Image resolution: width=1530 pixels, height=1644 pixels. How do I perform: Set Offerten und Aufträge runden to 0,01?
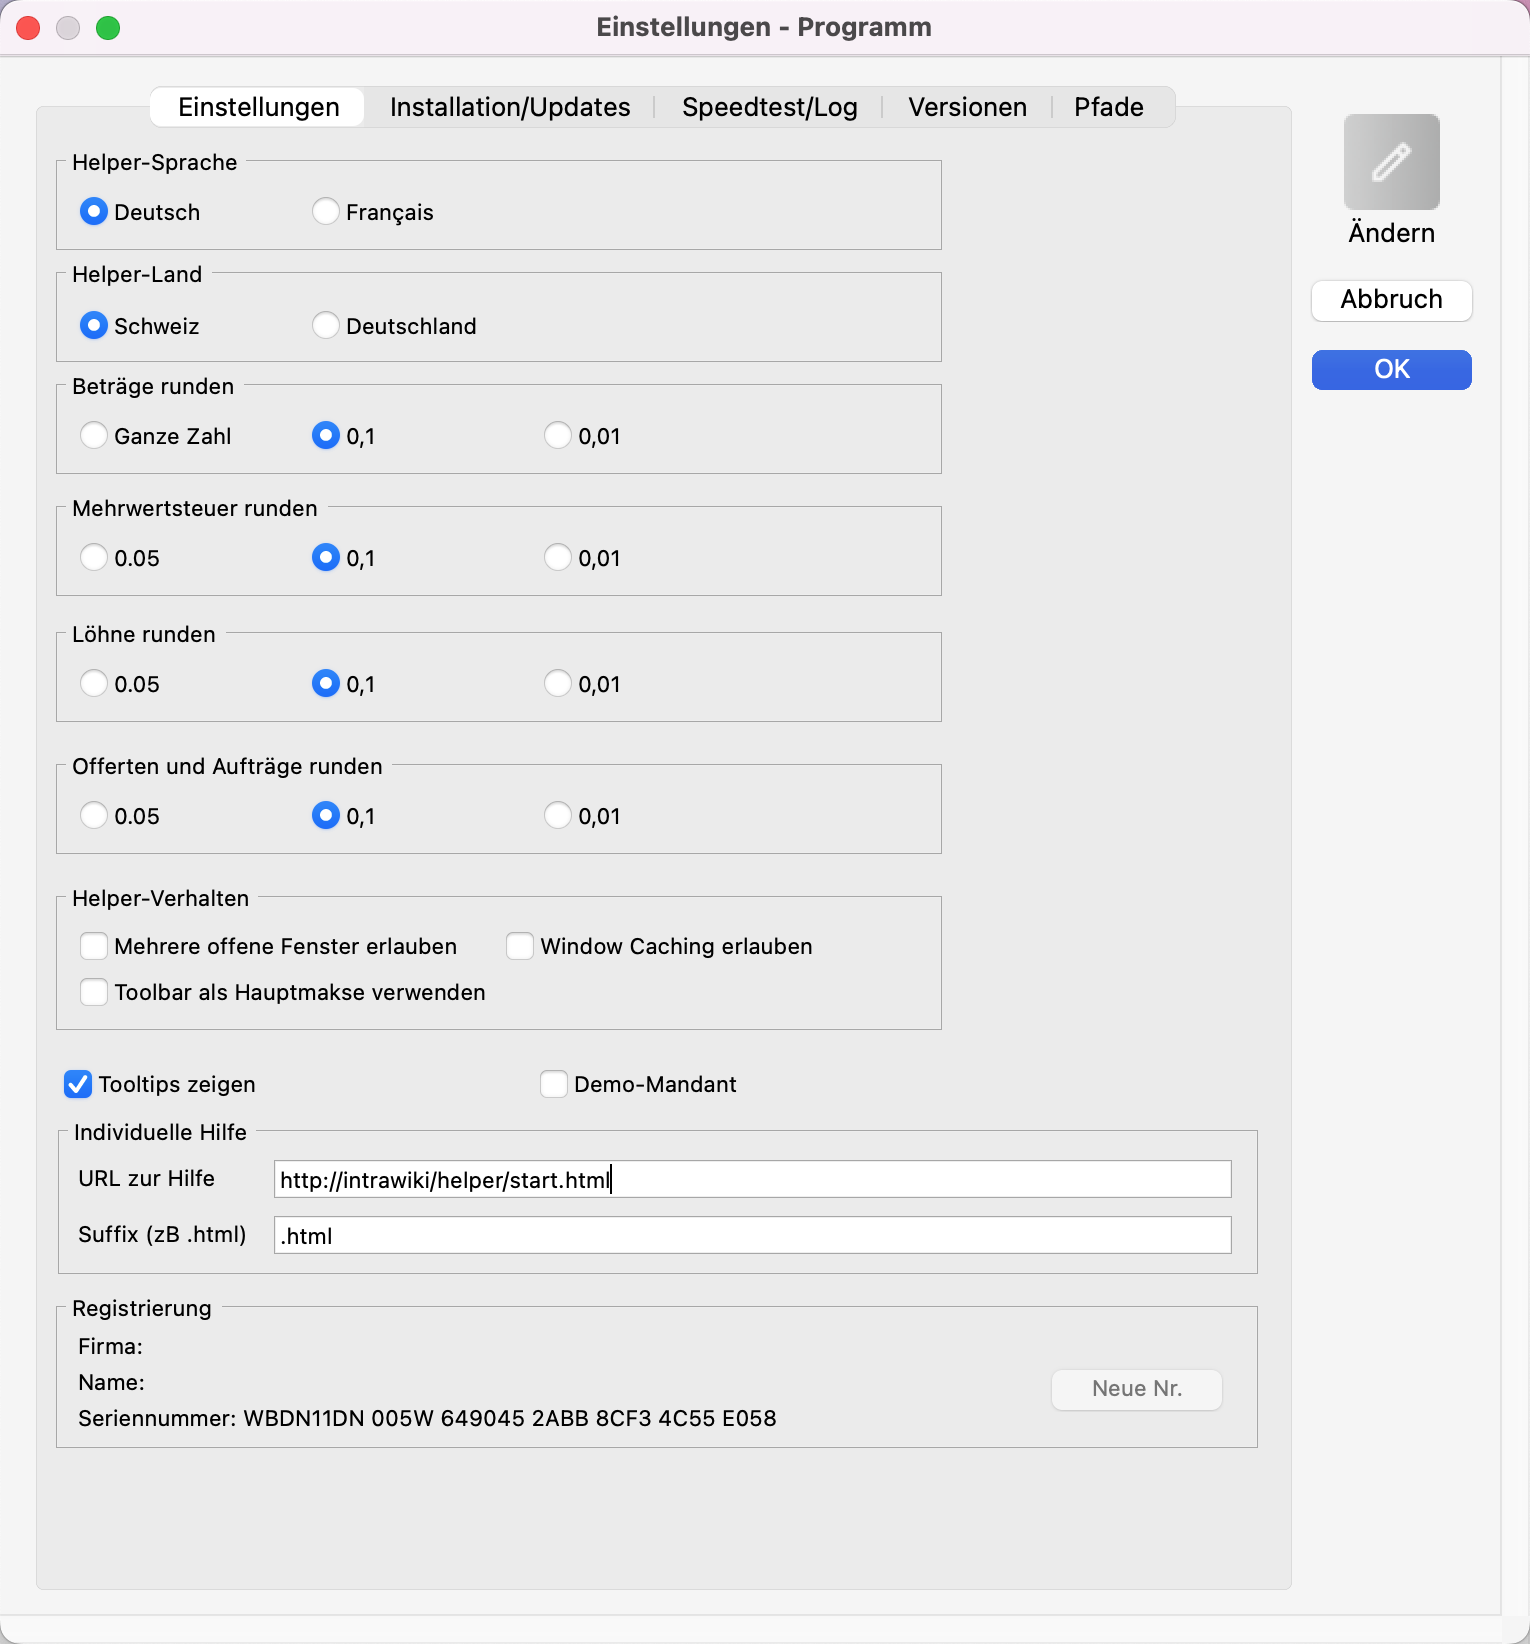(x=558, y=816)
